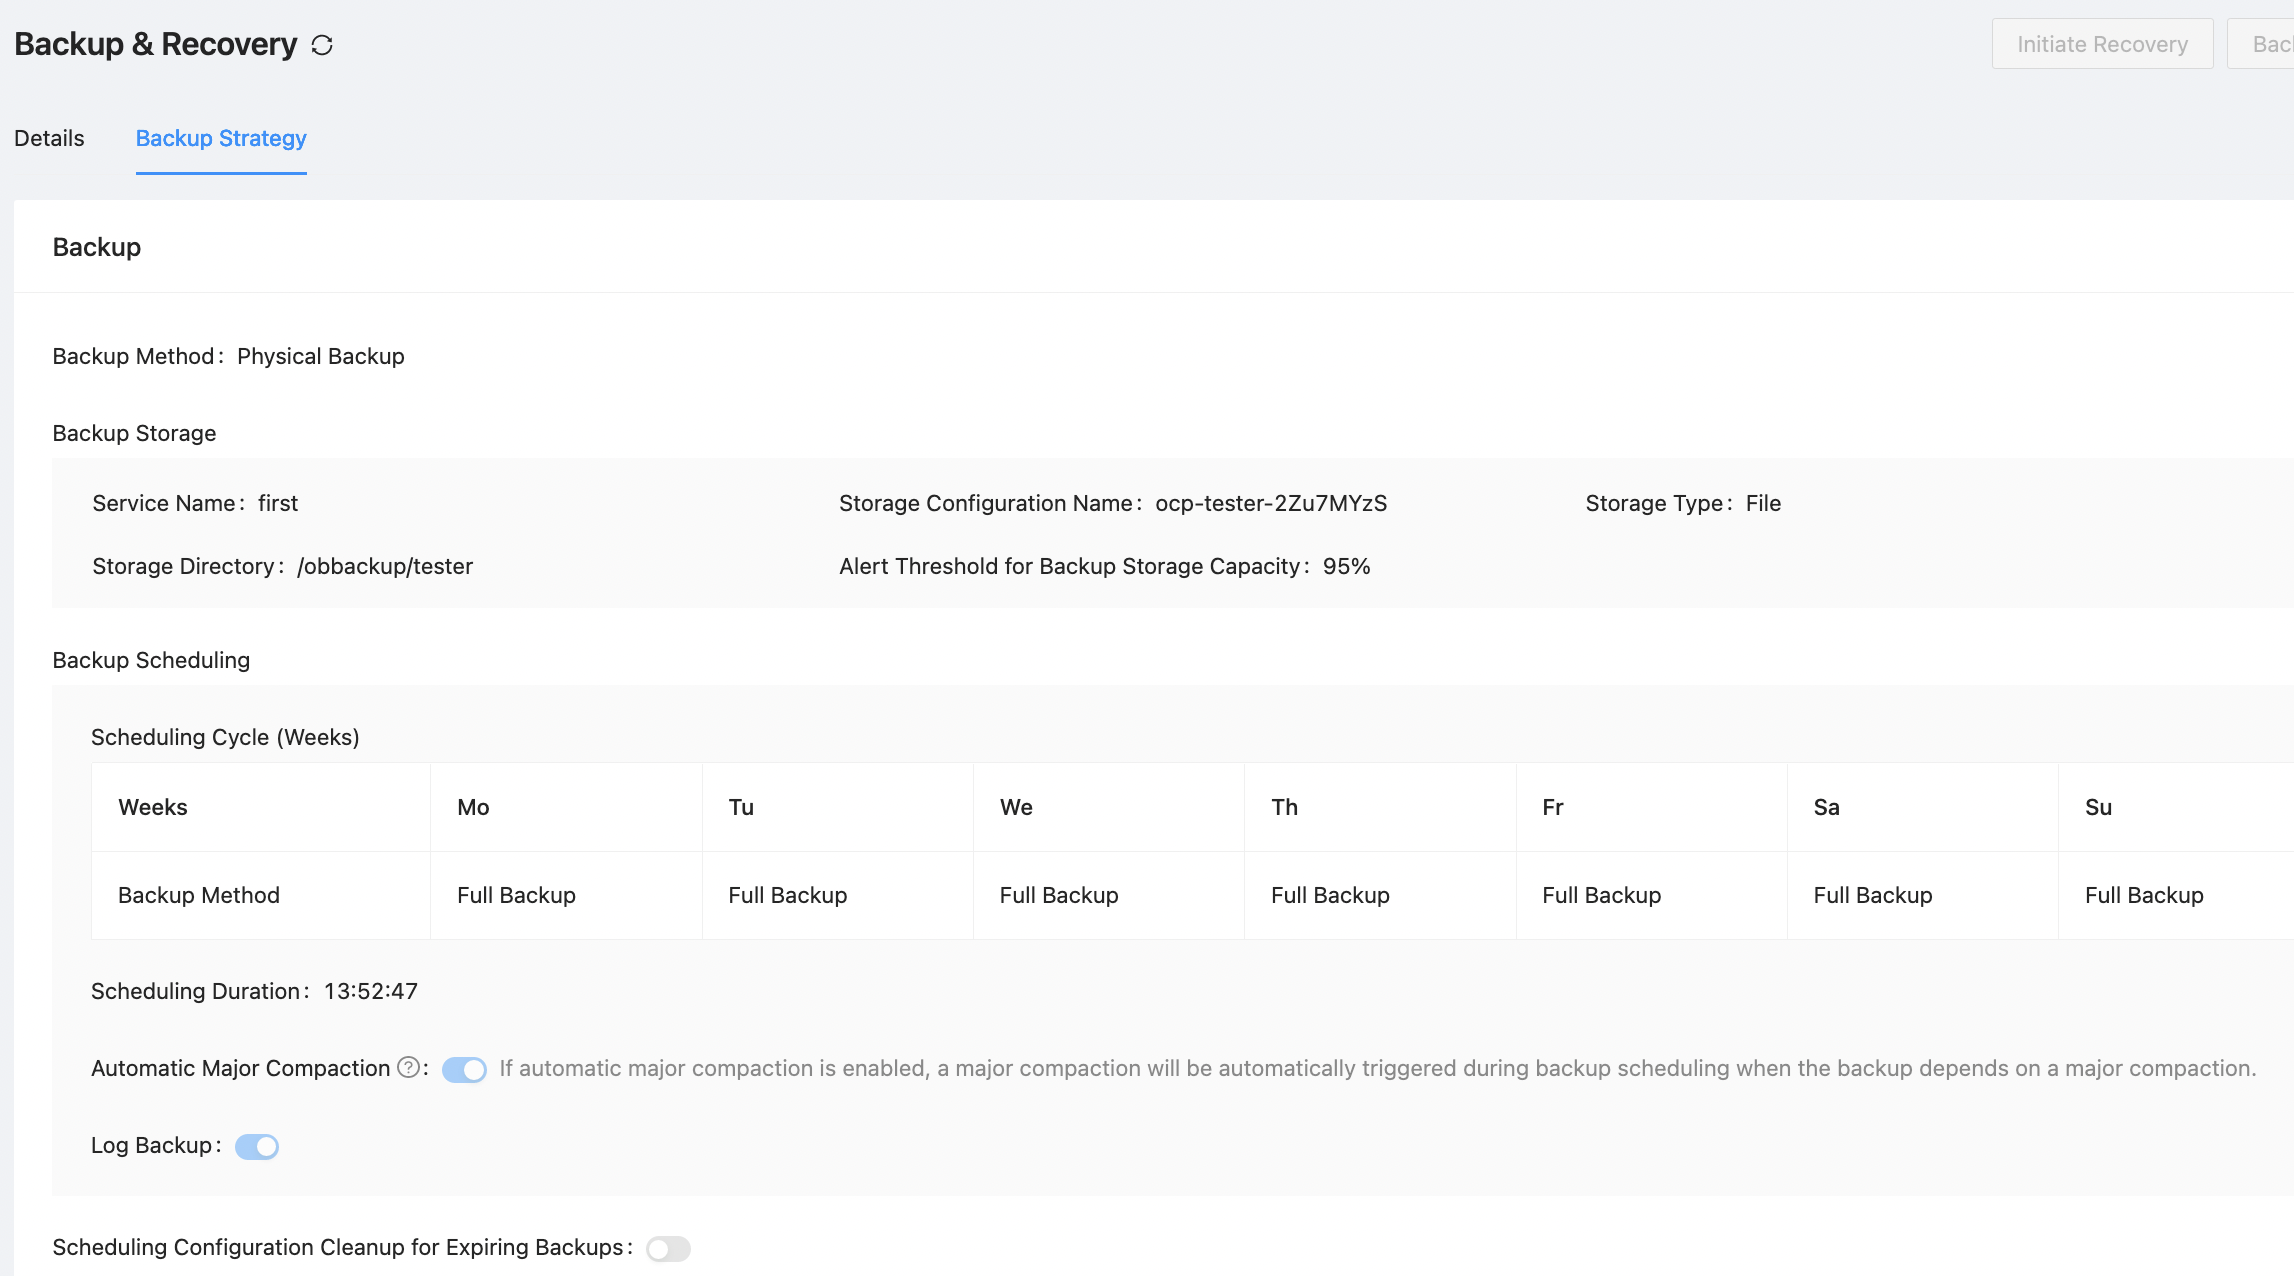The height and width of the screenshot is (1276, 2294).
Task: Click the Storage Directory value /obbackup/tester
Action: click(x=385, y=566)
